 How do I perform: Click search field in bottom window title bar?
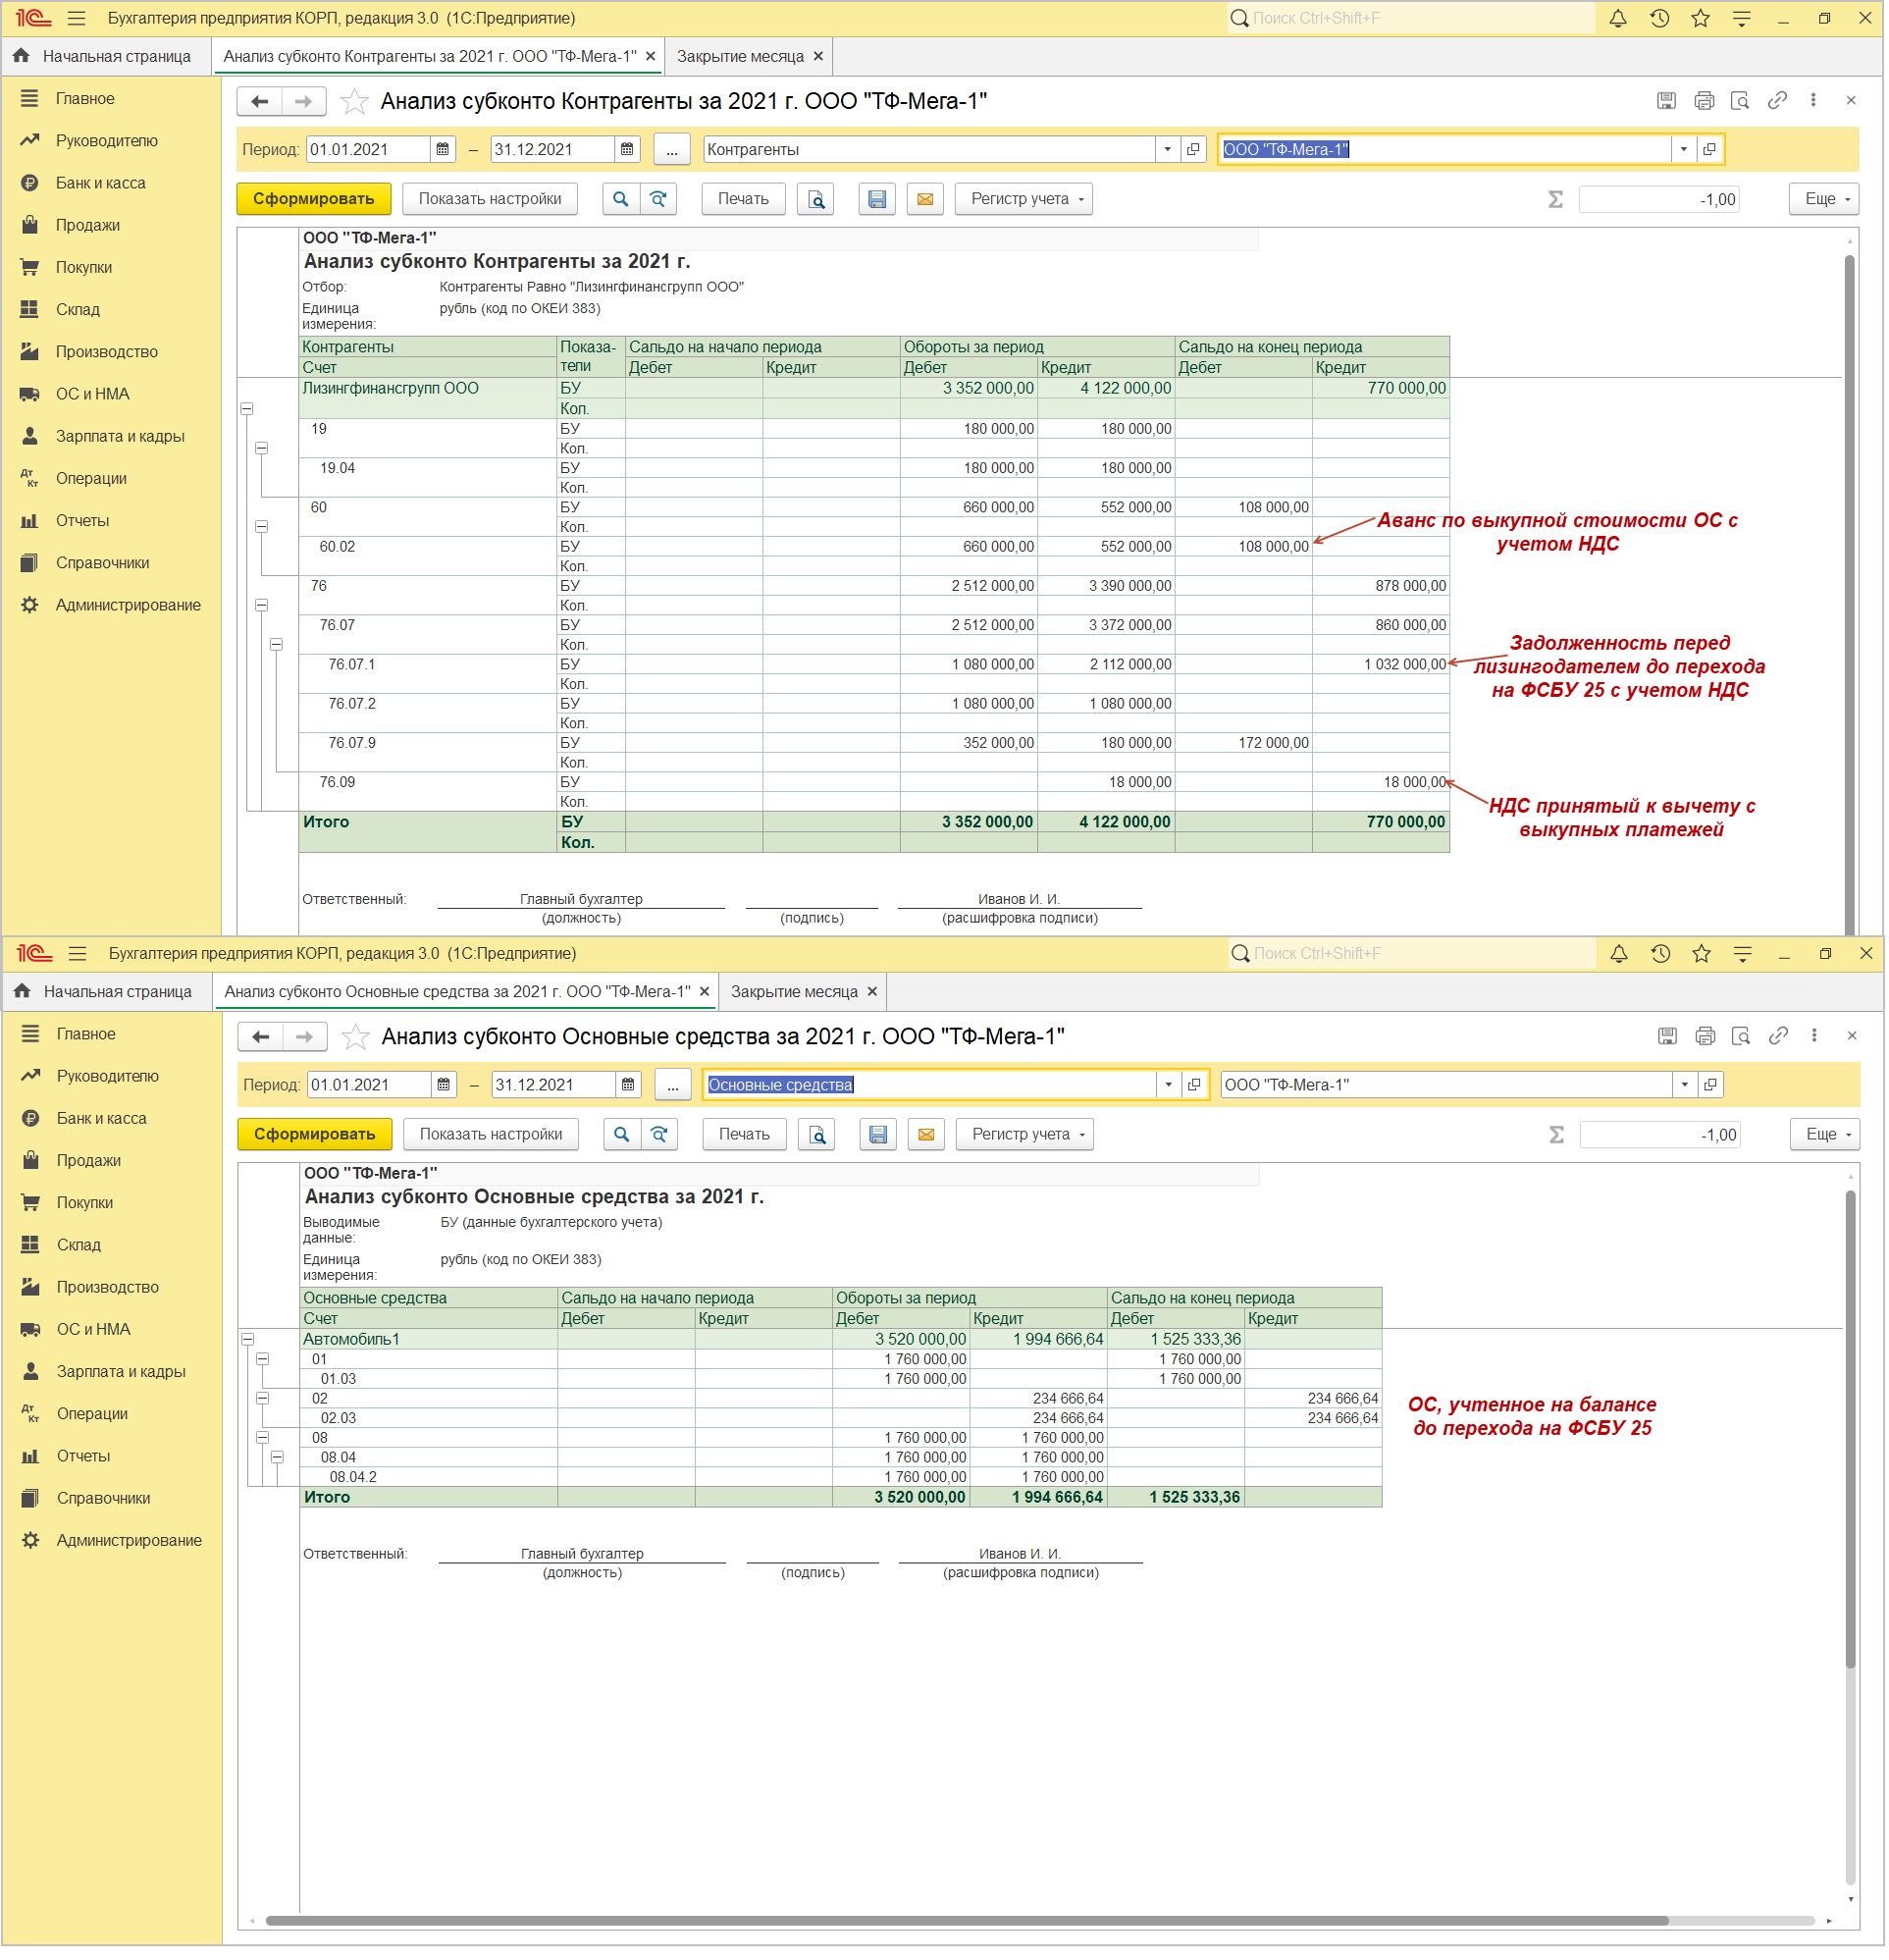point(1413,954)
